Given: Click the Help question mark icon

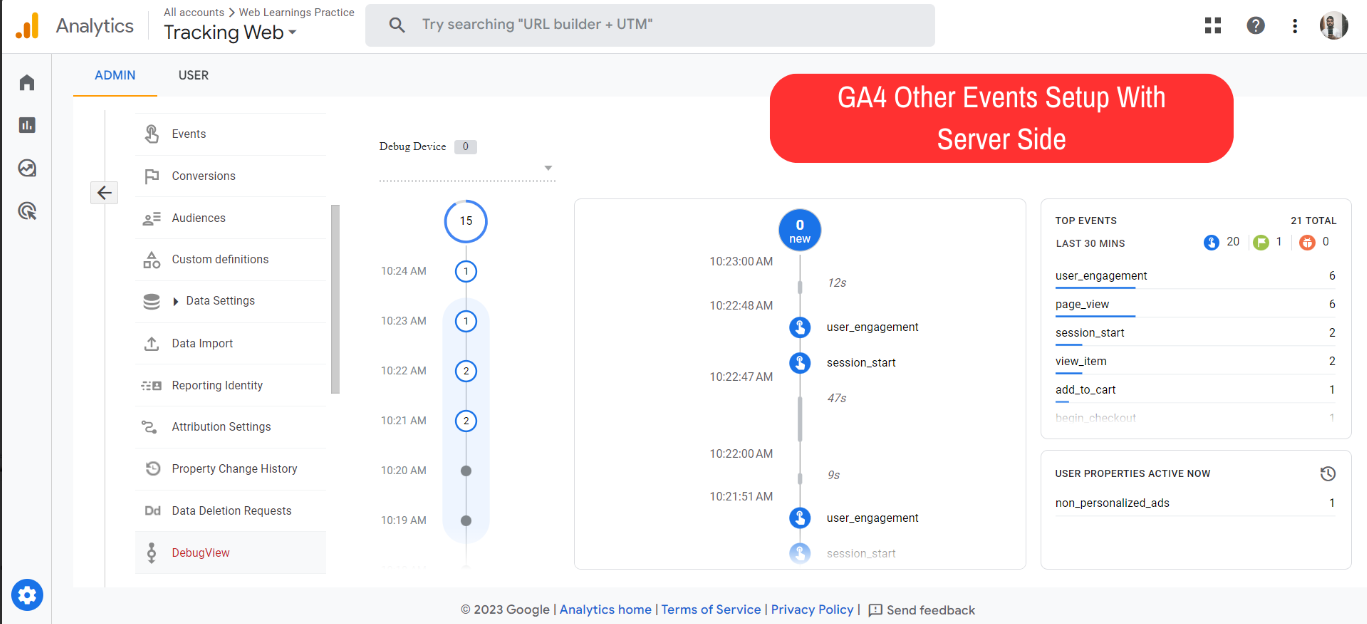Looking at the screenshot, I should 1255,26.
